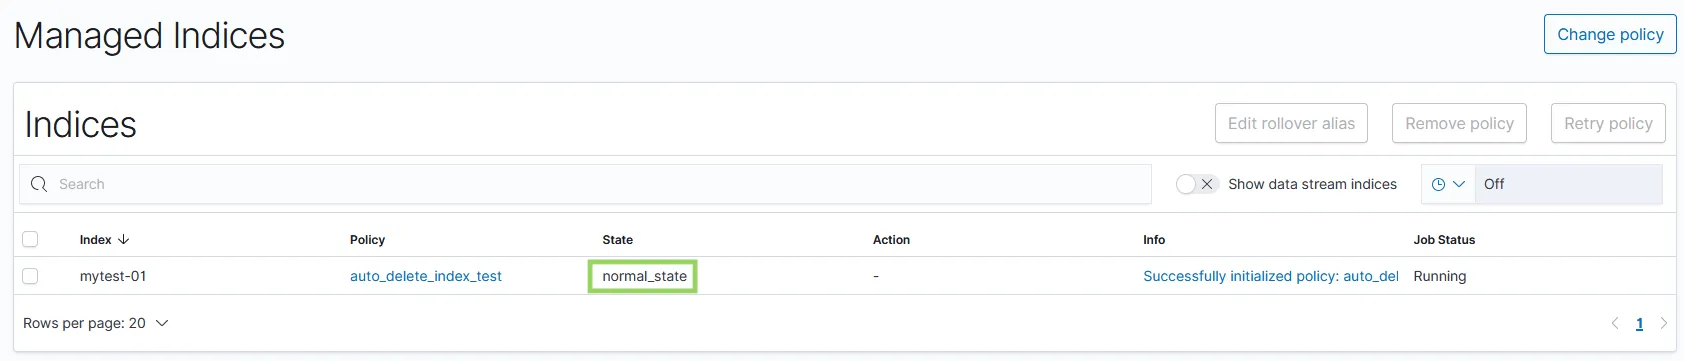
Task: Sort by the Policy column header
Action: coord(367,240)
